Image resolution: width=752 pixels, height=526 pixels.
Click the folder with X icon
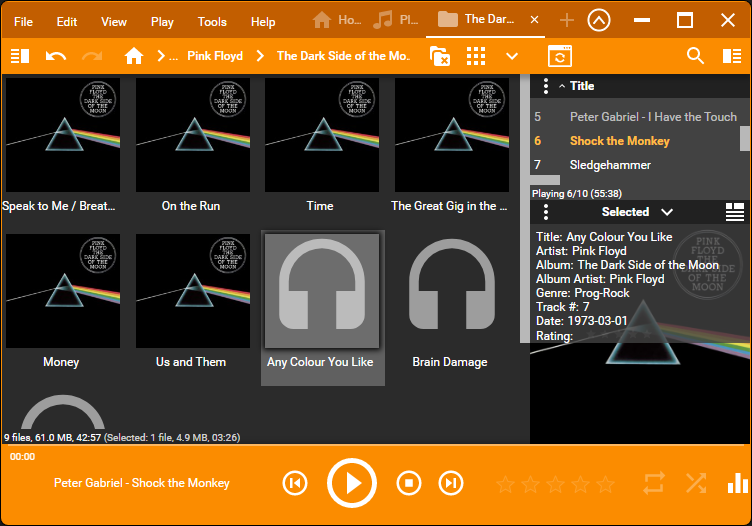click(439, 56)
